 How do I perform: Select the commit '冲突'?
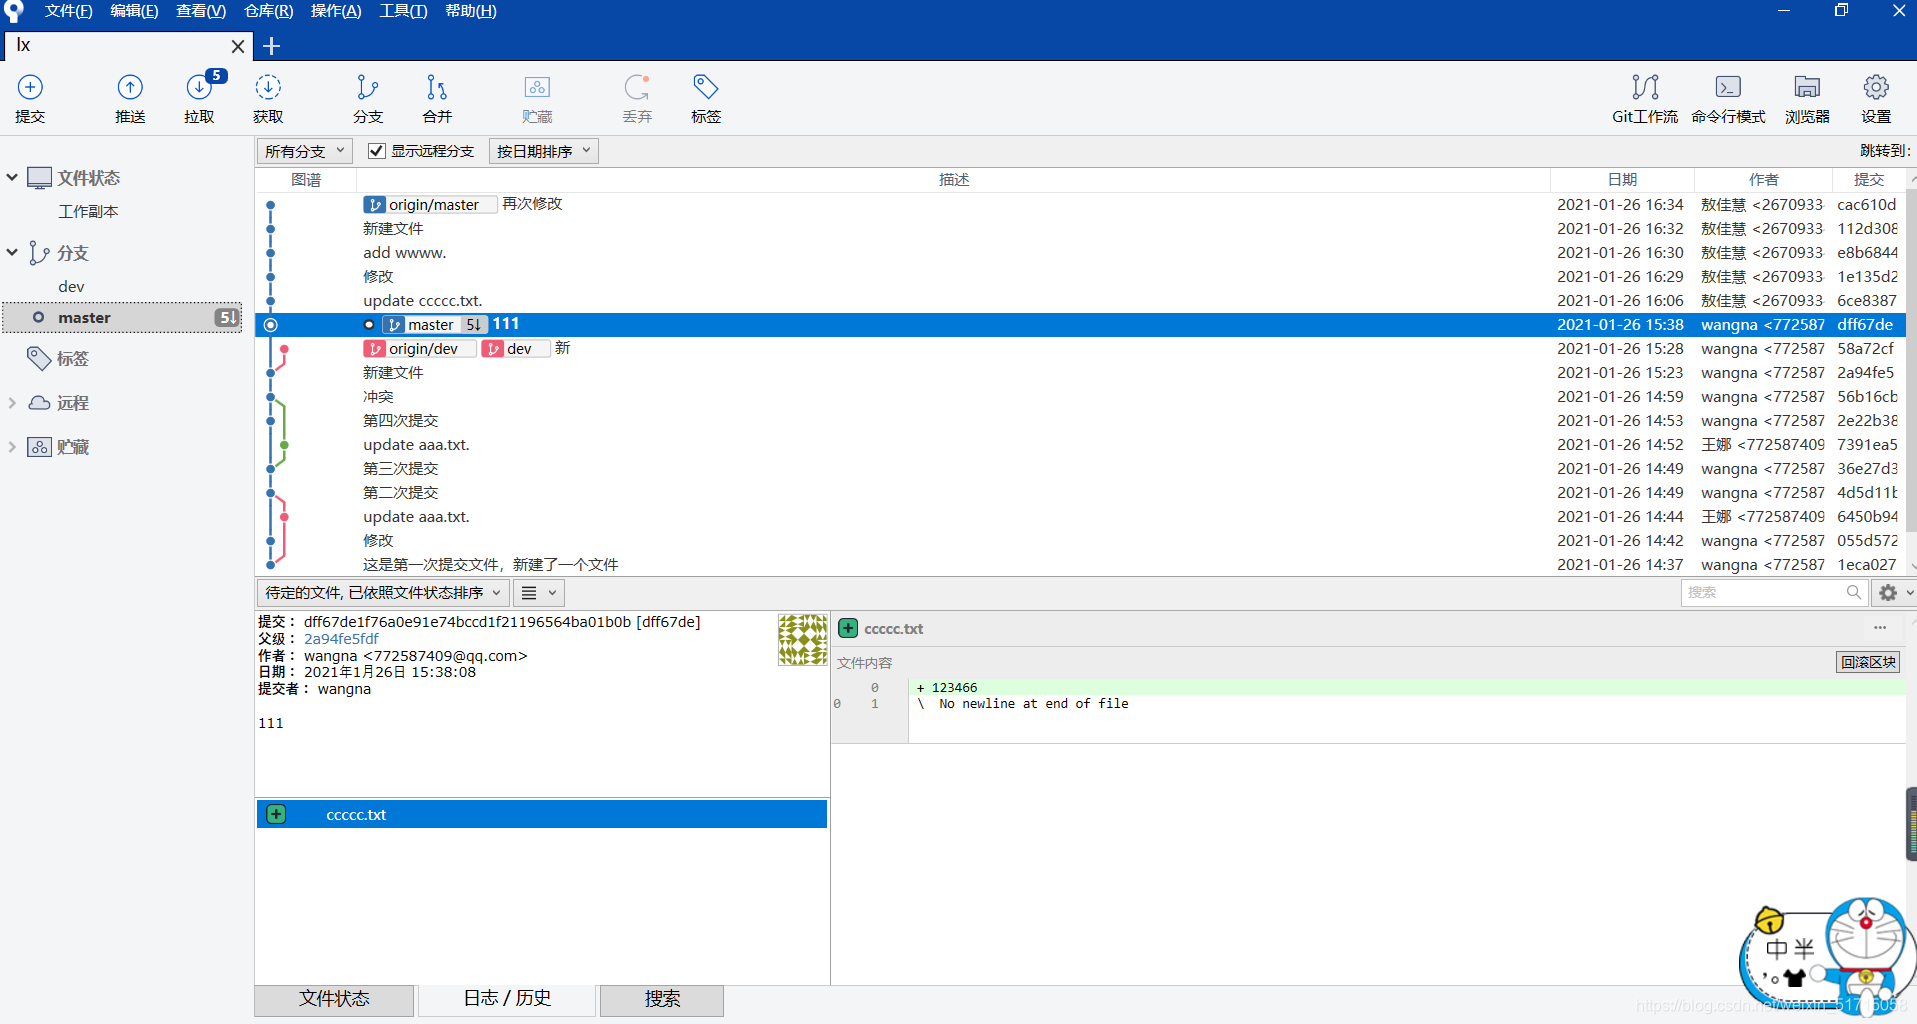1080,396
